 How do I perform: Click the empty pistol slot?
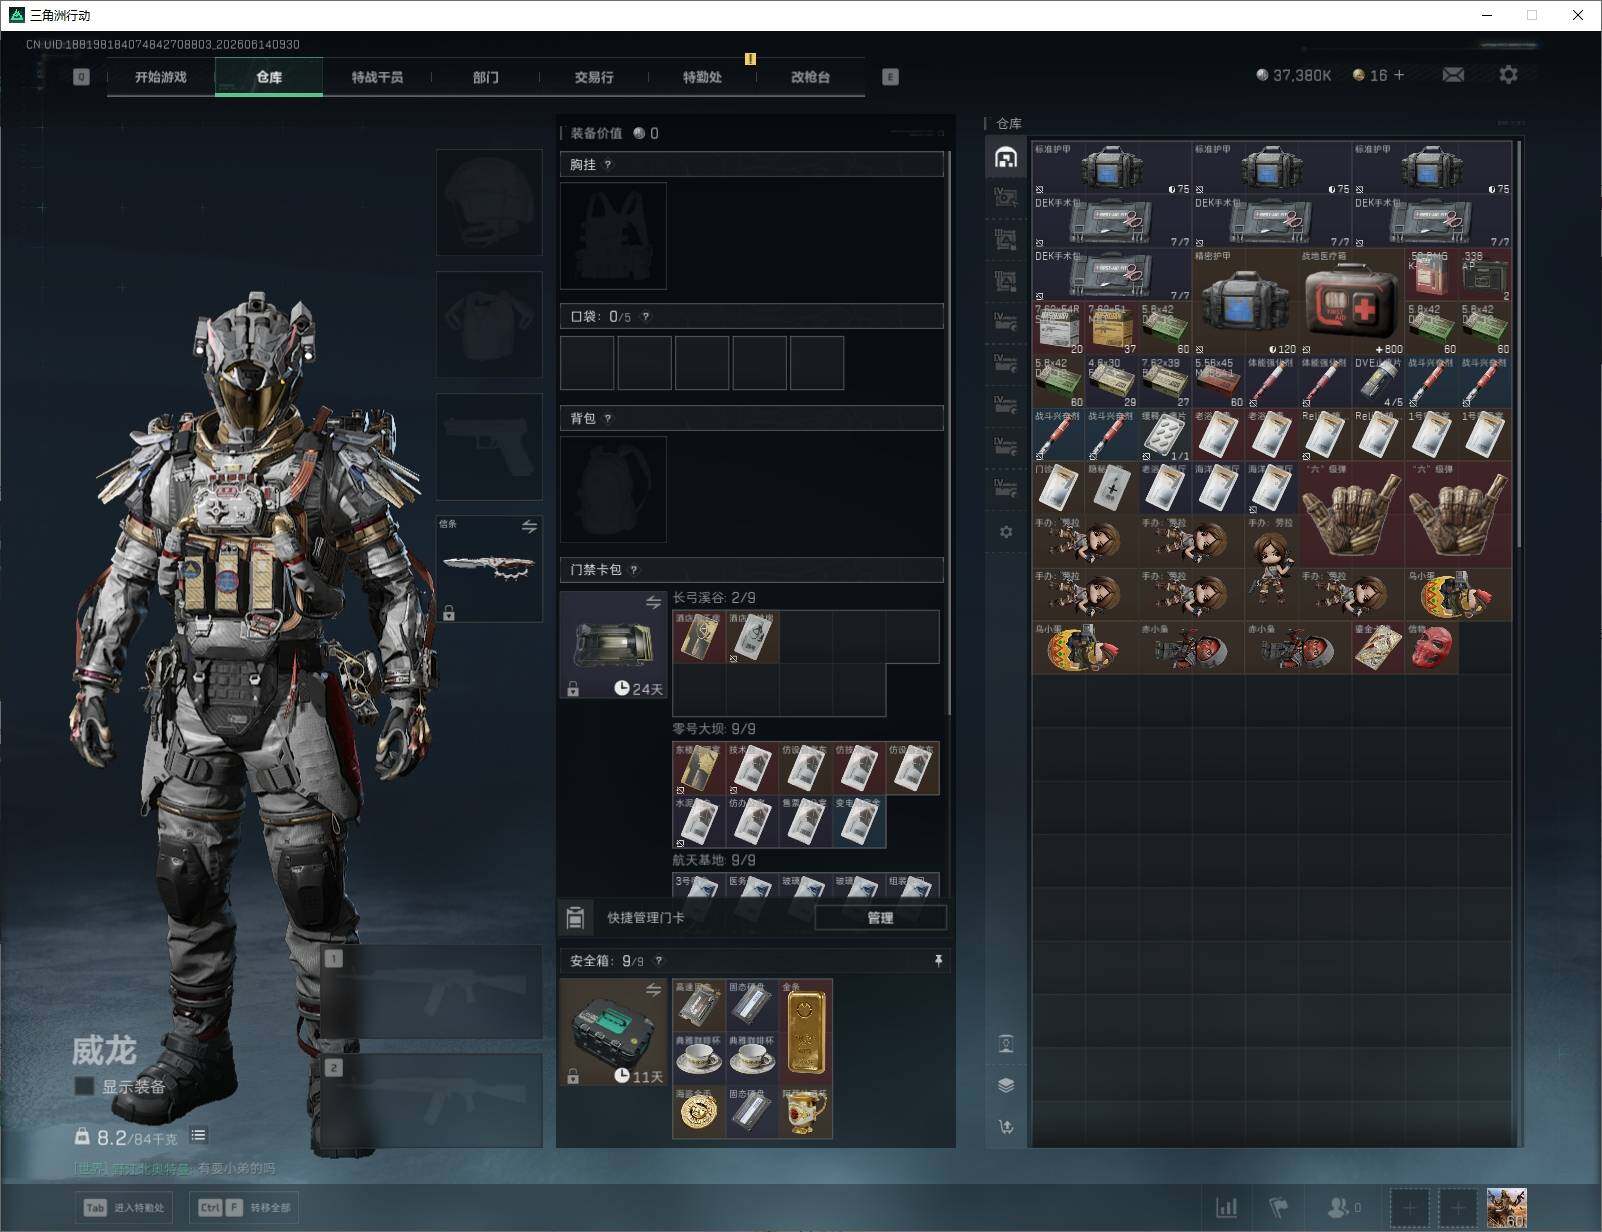[489, 446]
